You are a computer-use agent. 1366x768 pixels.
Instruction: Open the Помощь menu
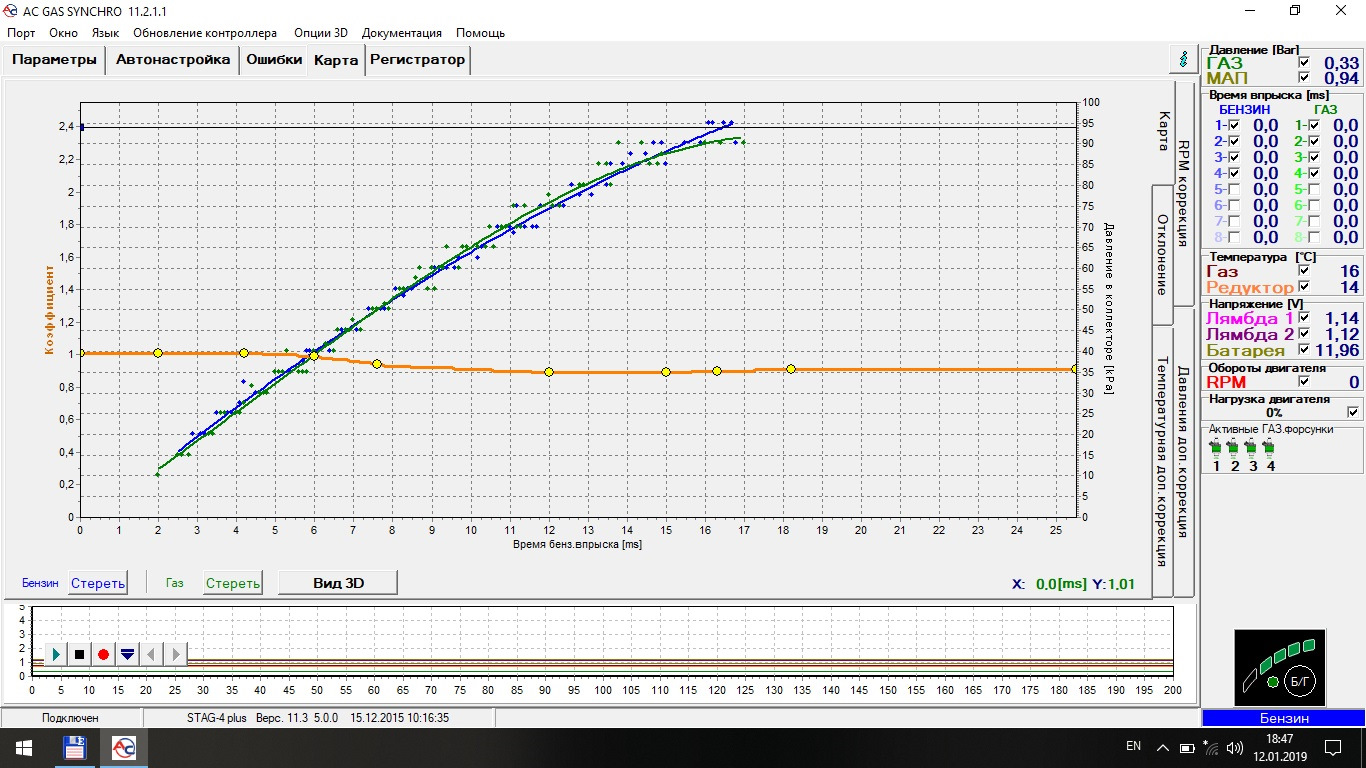coord(480,33)
